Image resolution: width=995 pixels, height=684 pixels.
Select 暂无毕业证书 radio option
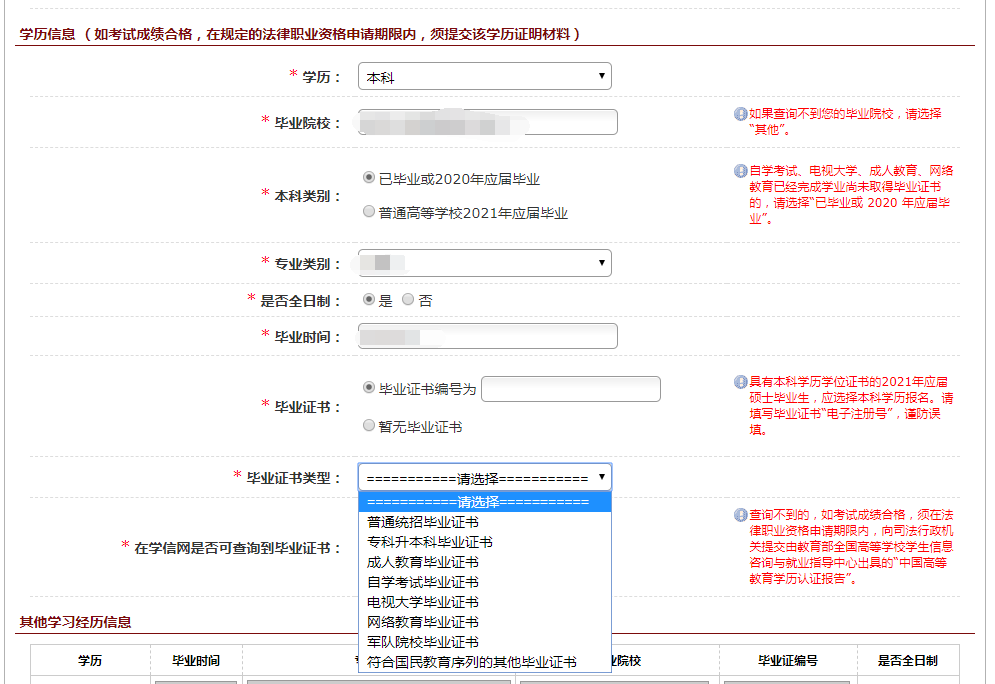coord(369,425)
